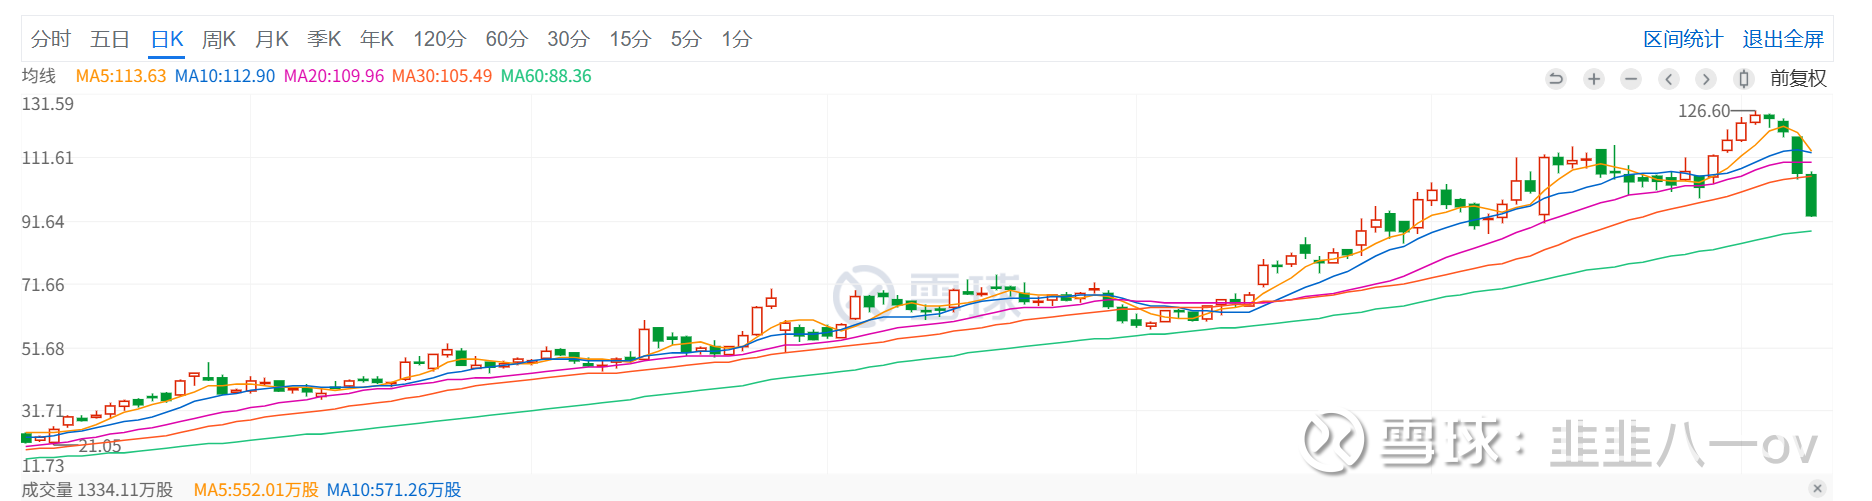
Task: Switch to the 五日 tab
Action: click(x=110, y=39)
